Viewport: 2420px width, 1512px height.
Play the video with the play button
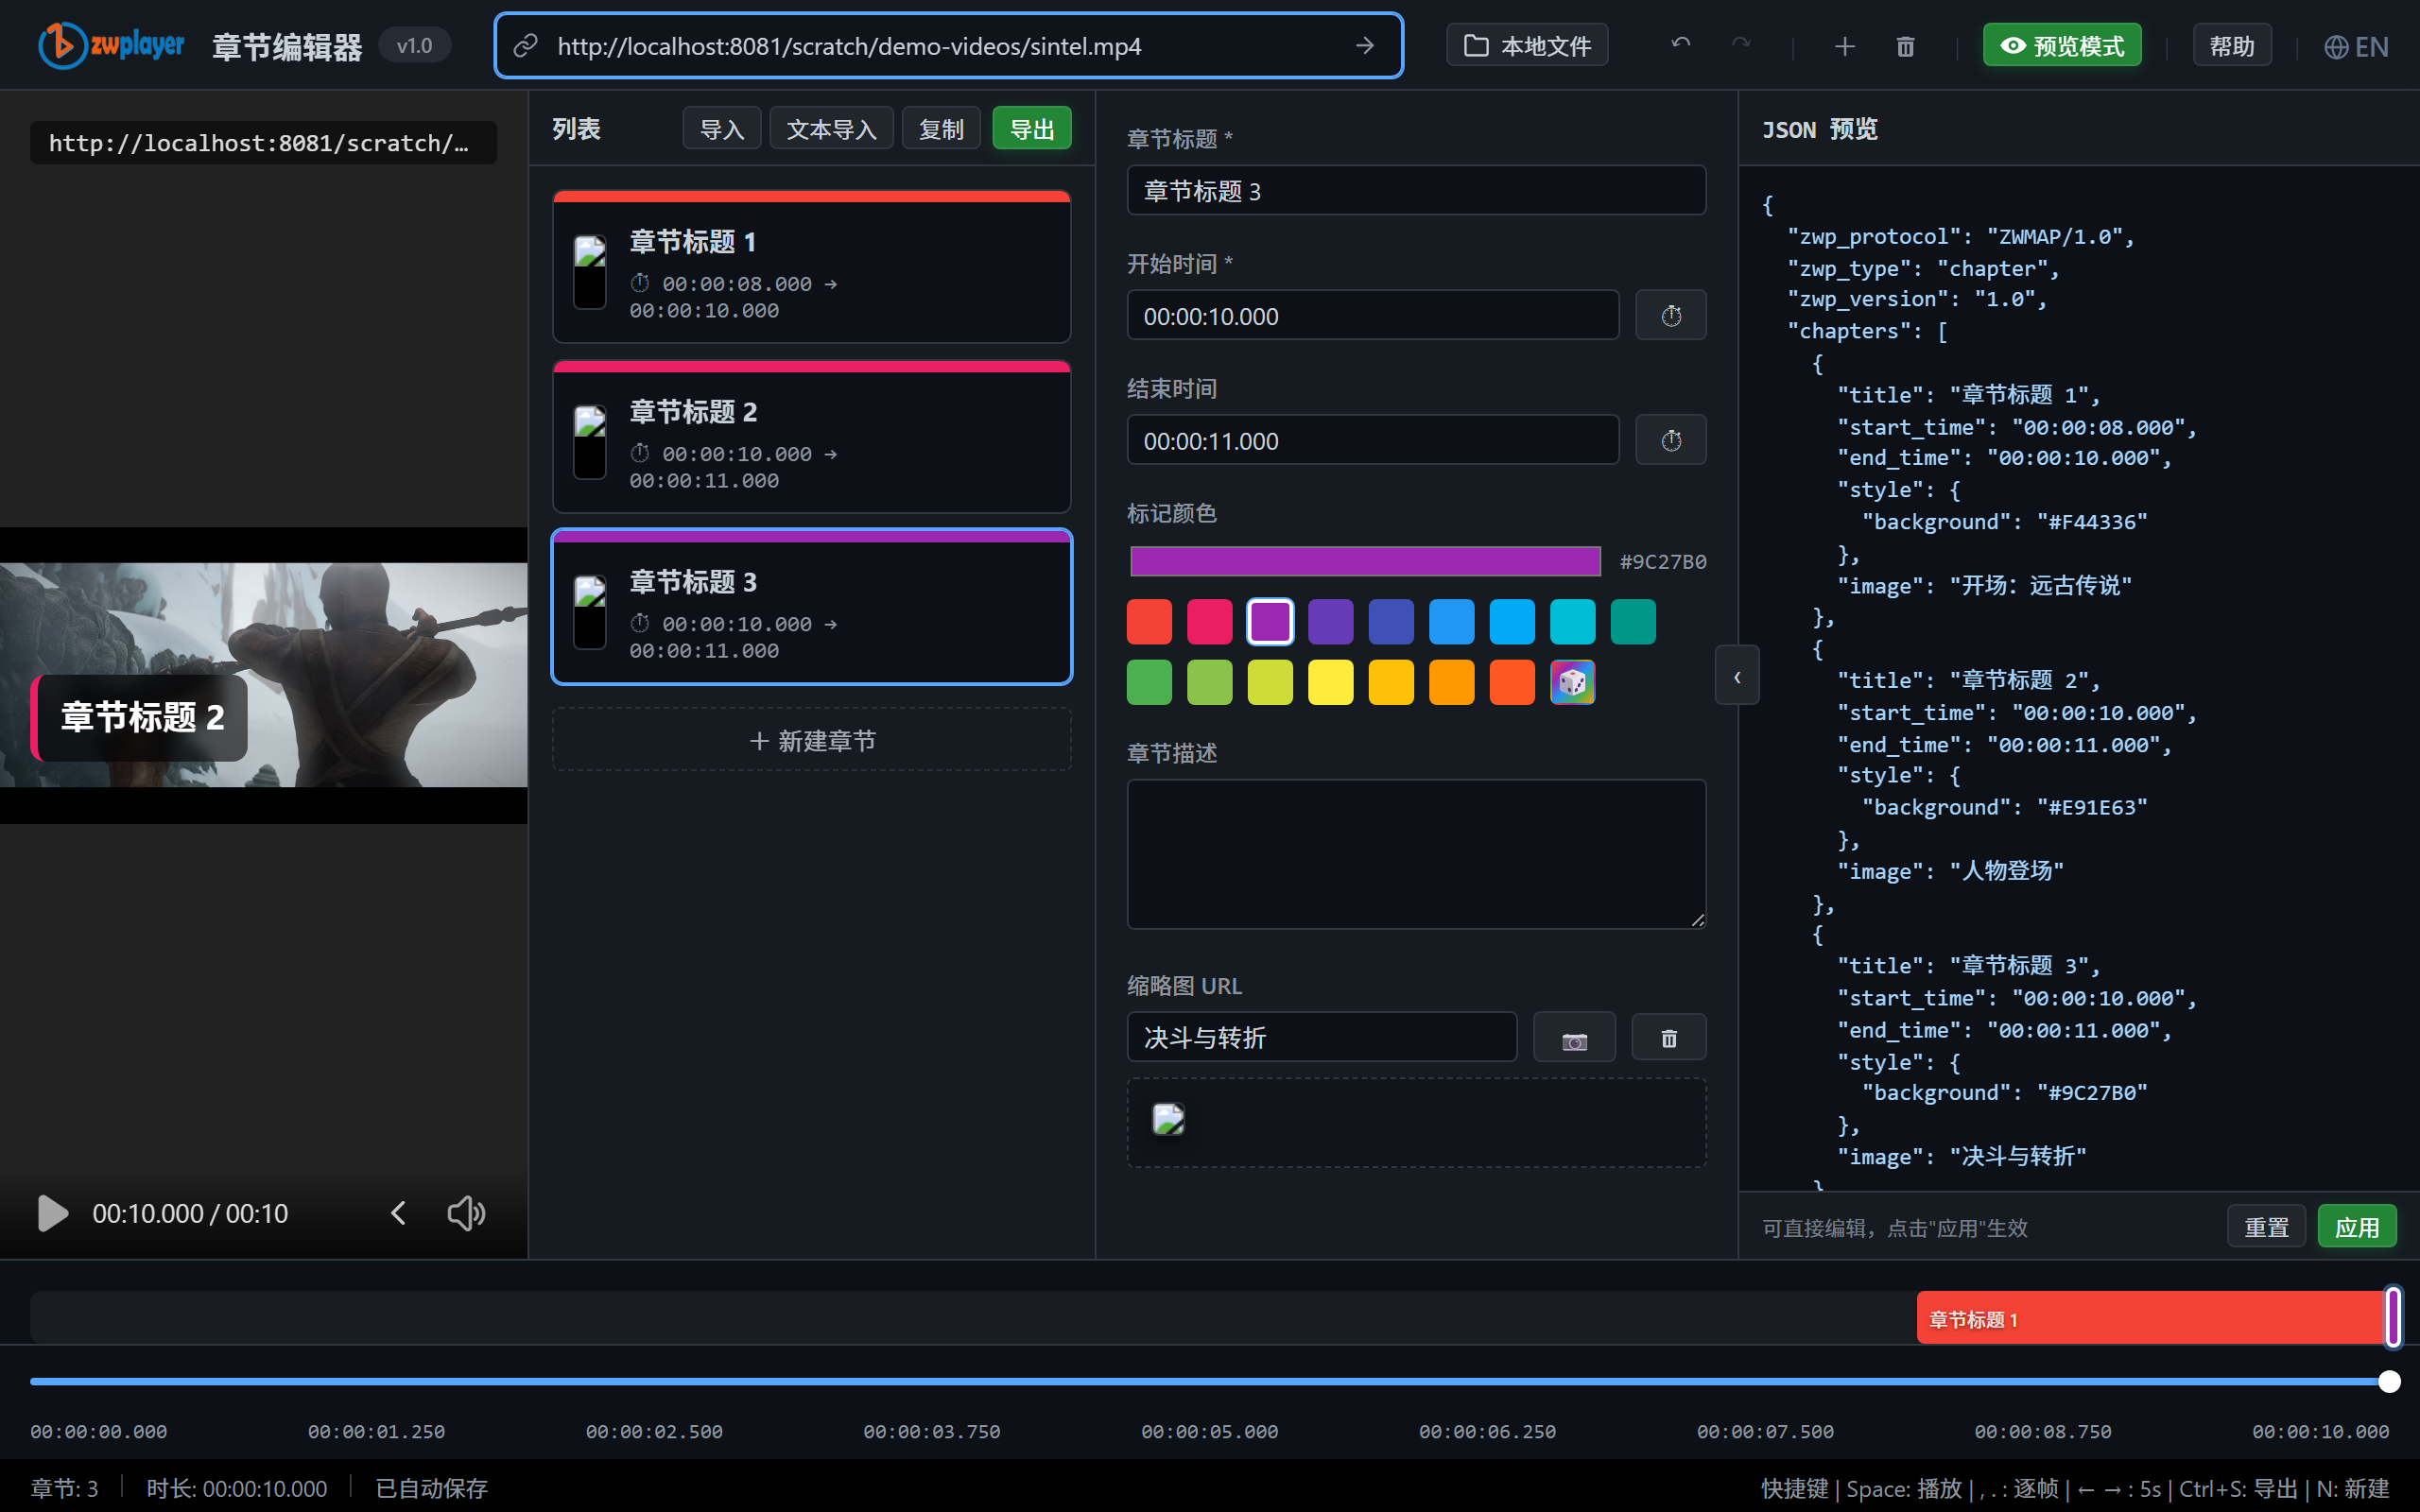pos(52,1213)
